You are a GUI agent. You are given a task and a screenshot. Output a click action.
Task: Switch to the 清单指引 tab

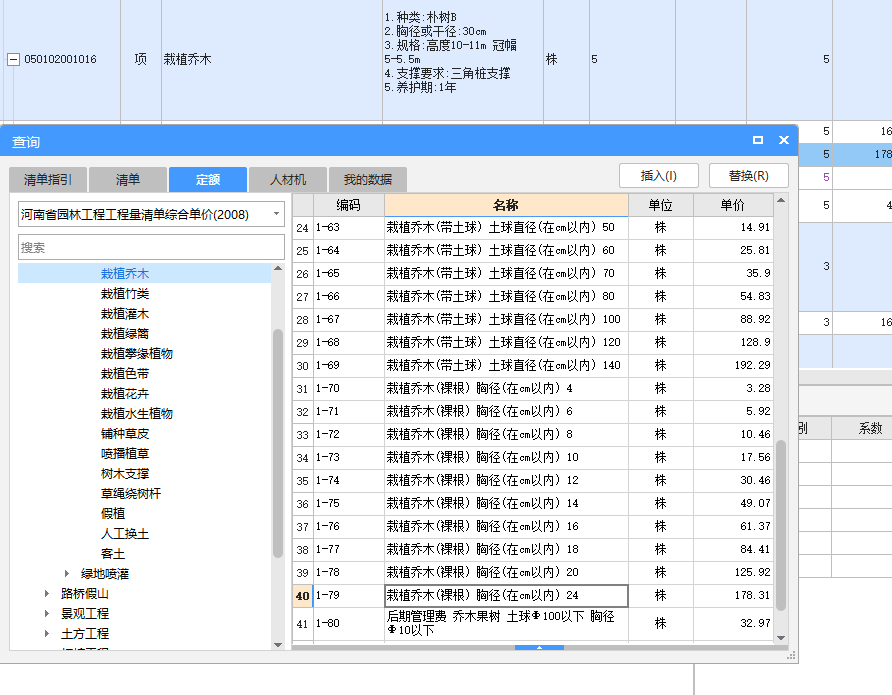pyautogui.click(x=48, y=180)
